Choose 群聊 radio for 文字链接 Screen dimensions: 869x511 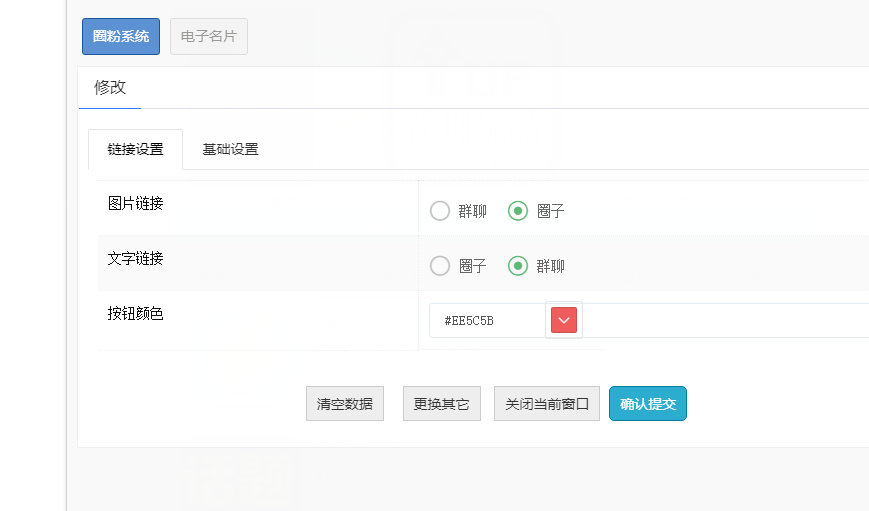[518, 266]
